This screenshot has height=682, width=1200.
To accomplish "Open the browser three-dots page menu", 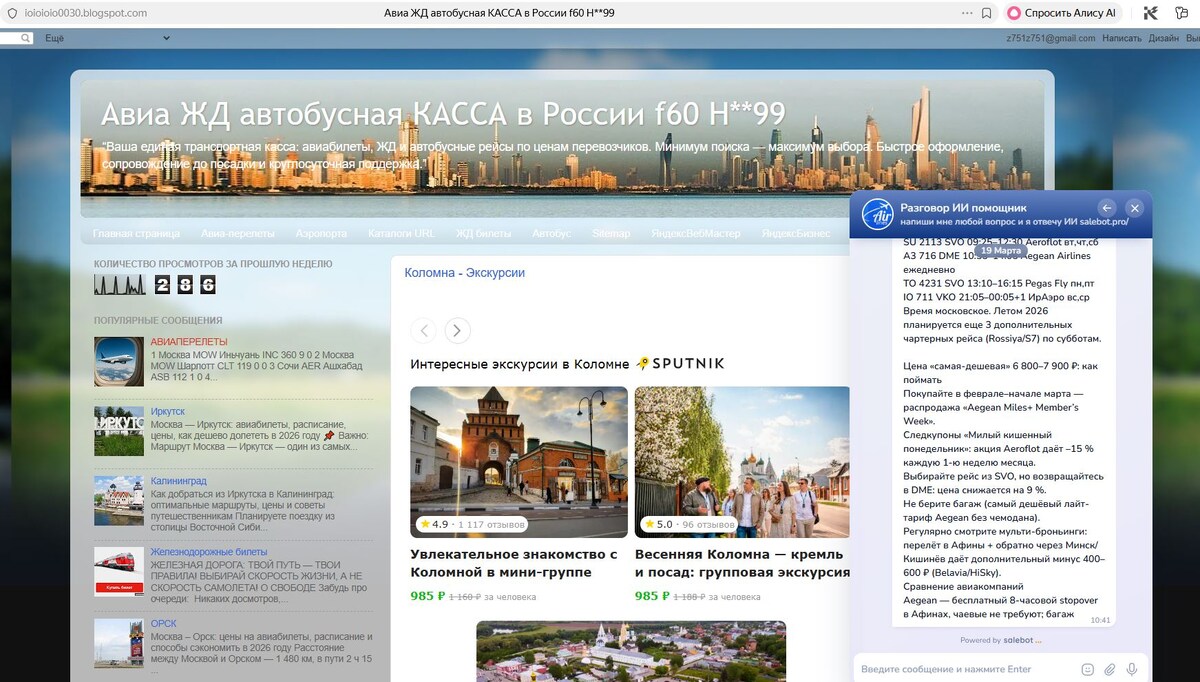I will point(966,13).
